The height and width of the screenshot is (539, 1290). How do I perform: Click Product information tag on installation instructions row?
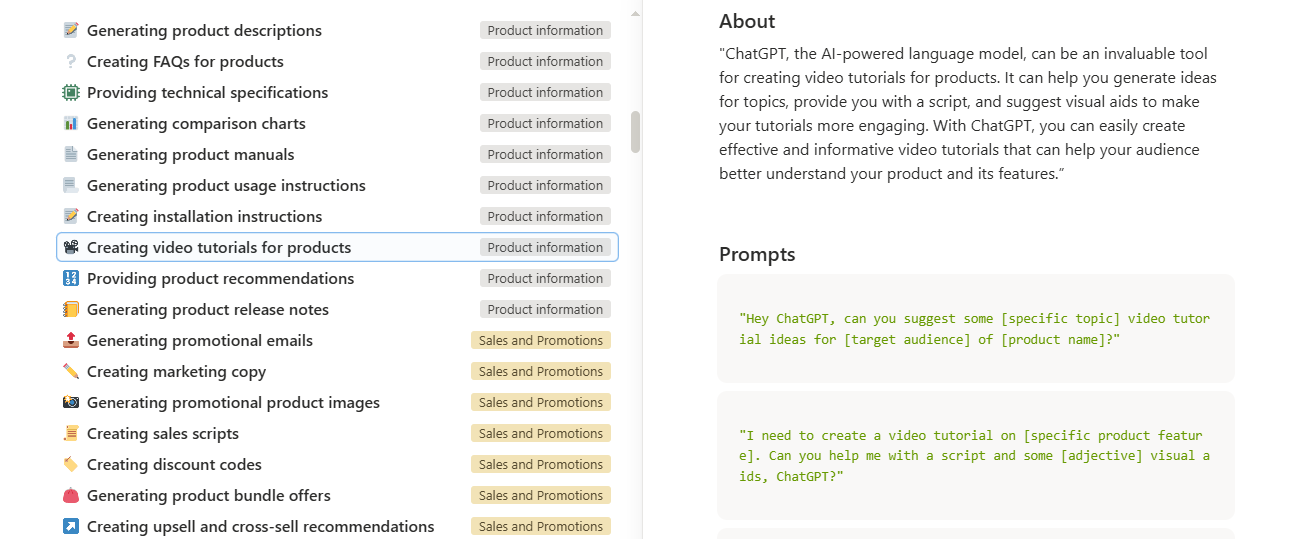(545, 216)
